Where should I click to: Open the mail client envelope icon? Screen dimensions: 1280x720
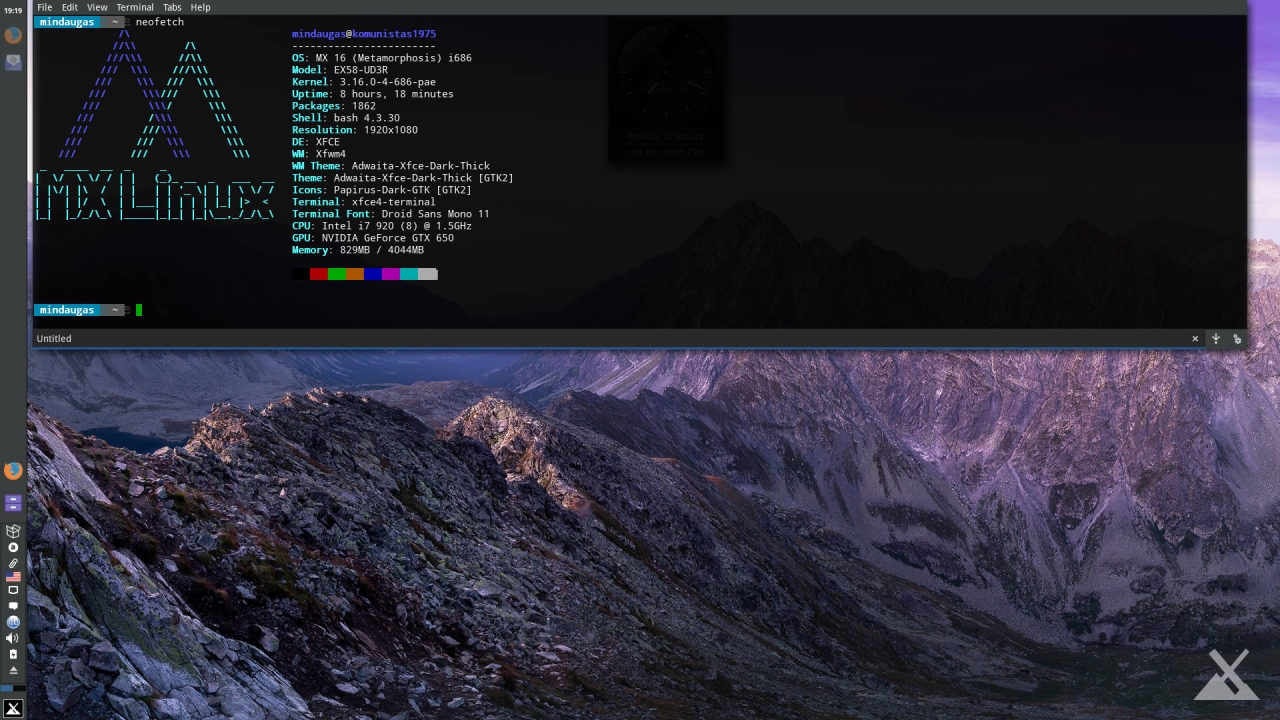(x=13, y=62)
